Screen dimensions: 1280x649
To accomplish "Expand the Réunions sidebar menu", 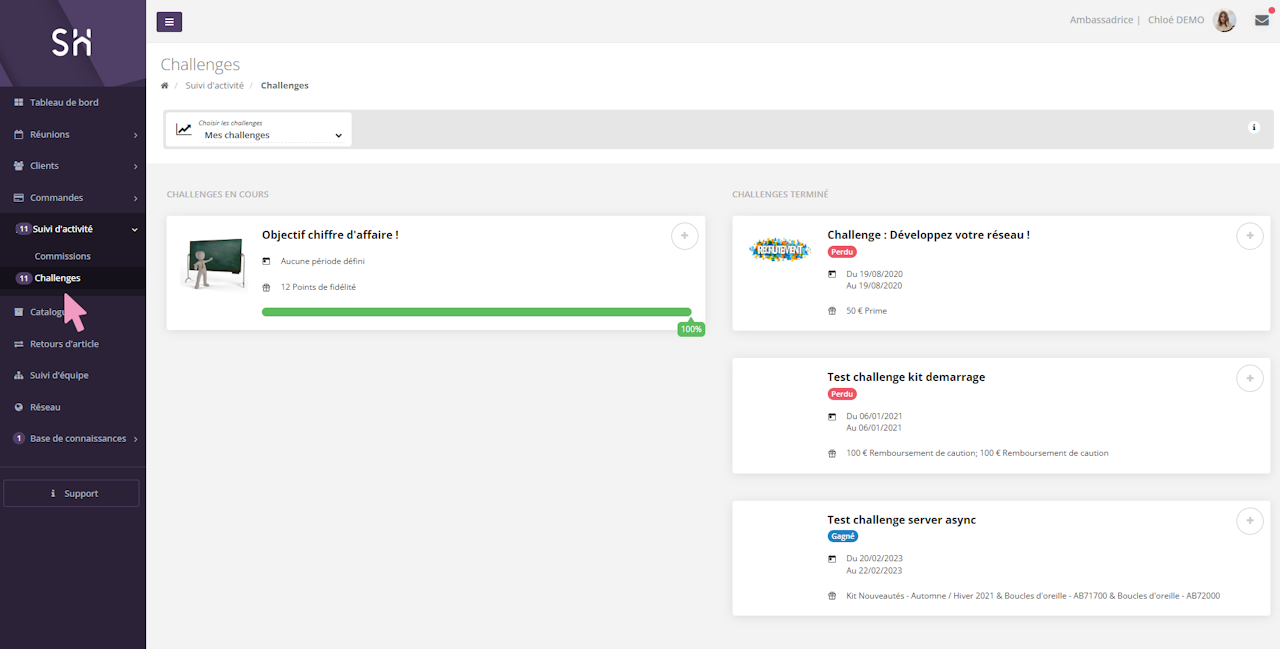I will pyautogui.click(x=72, y=134).
